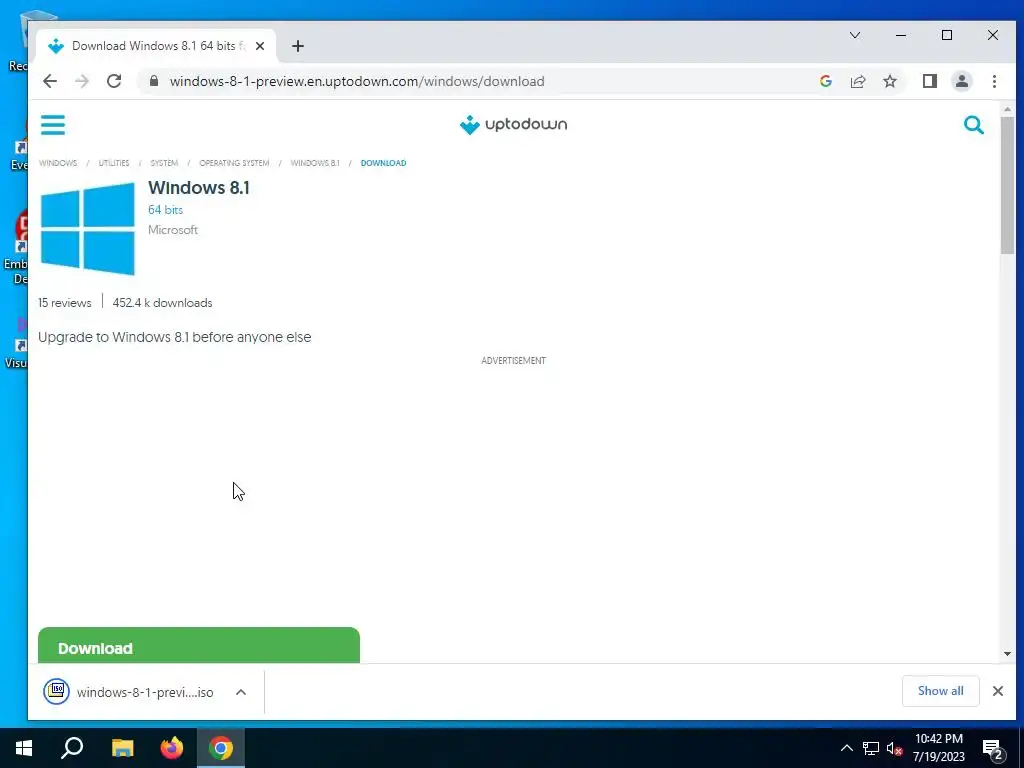Screen dimensions: 1024x768
Task: Click the Uptodown search magnifier icon
Action: [x=973, y=125]
